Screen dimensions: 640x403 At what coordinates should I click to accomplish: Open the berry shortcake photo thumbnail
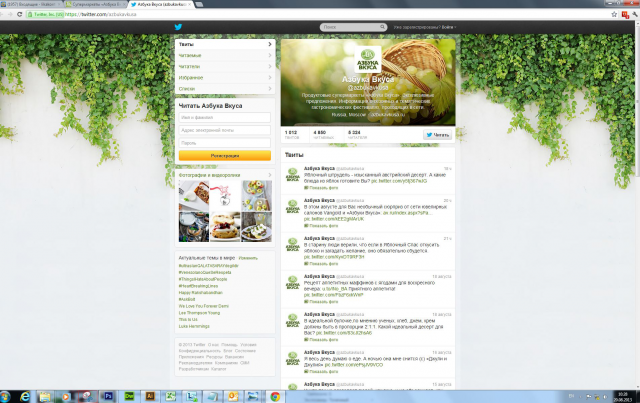(x=225, y=227)
